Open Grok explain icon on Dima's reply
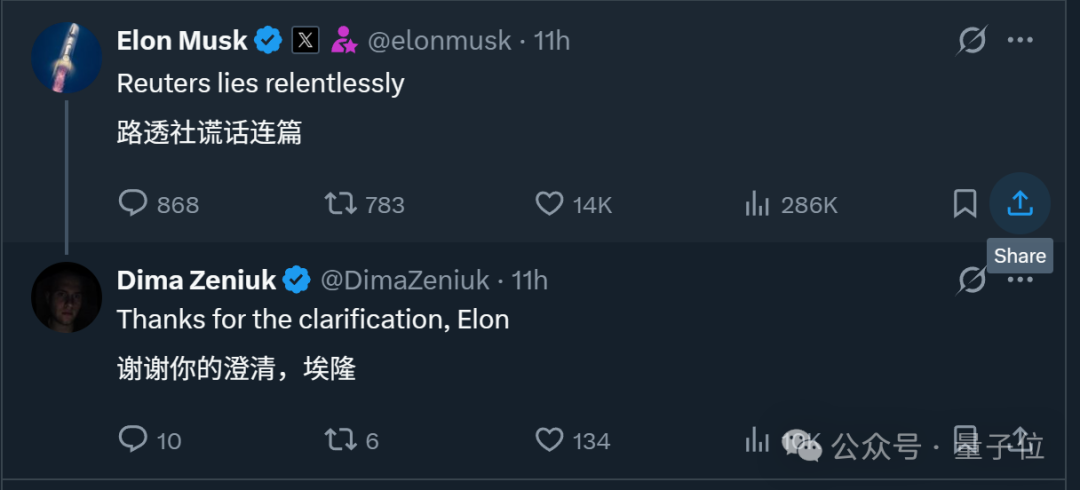Screen dimensions: 1080x490 coord(971,281)
